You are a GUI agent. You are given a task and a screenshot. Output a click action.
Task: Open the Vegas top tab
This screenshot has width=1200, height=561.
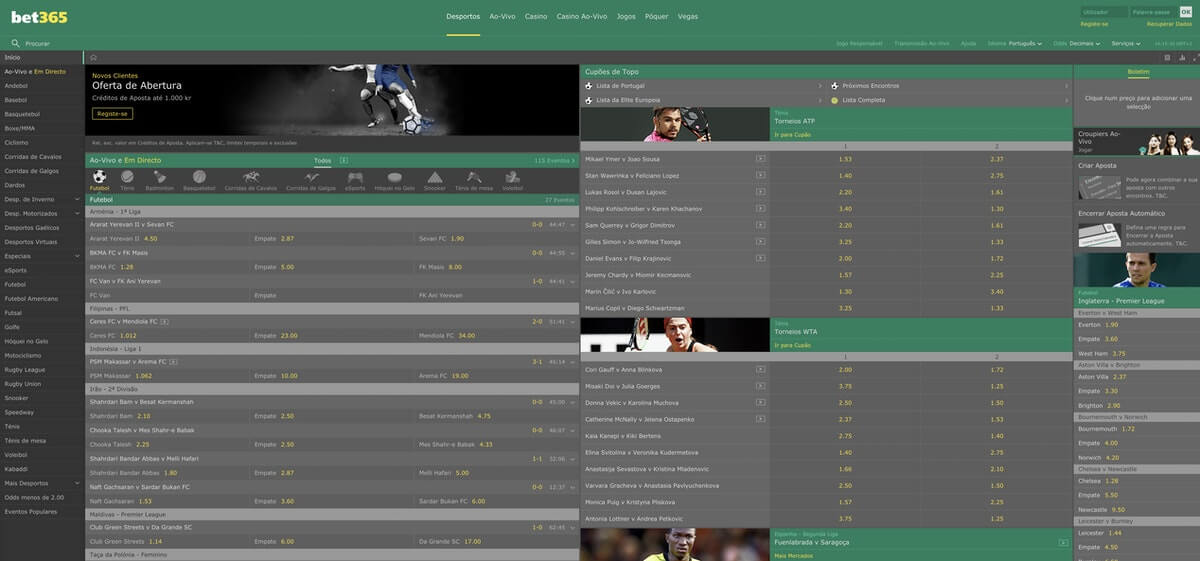pyautogui.click(x=688, y=17)
